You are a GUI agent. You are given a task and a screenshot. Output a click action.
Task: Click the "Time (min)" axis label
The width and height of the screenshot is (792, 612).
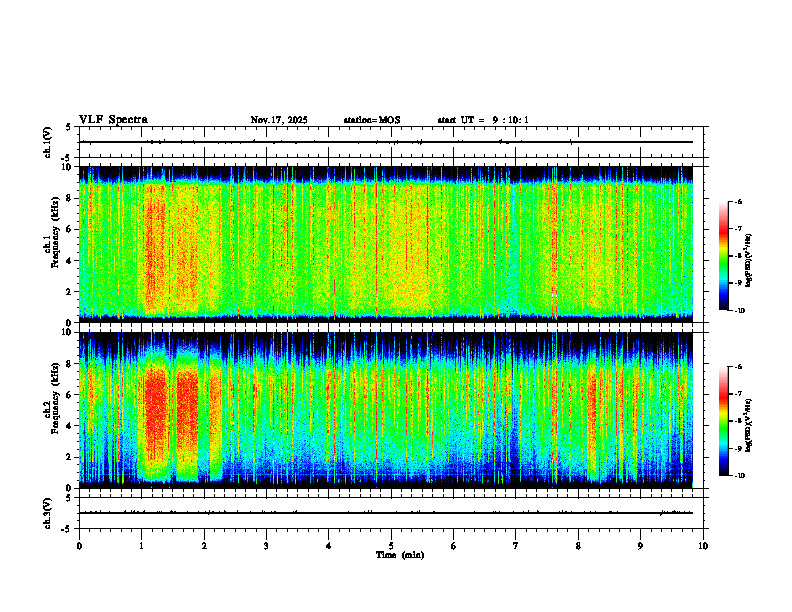(x=400, y=555)
